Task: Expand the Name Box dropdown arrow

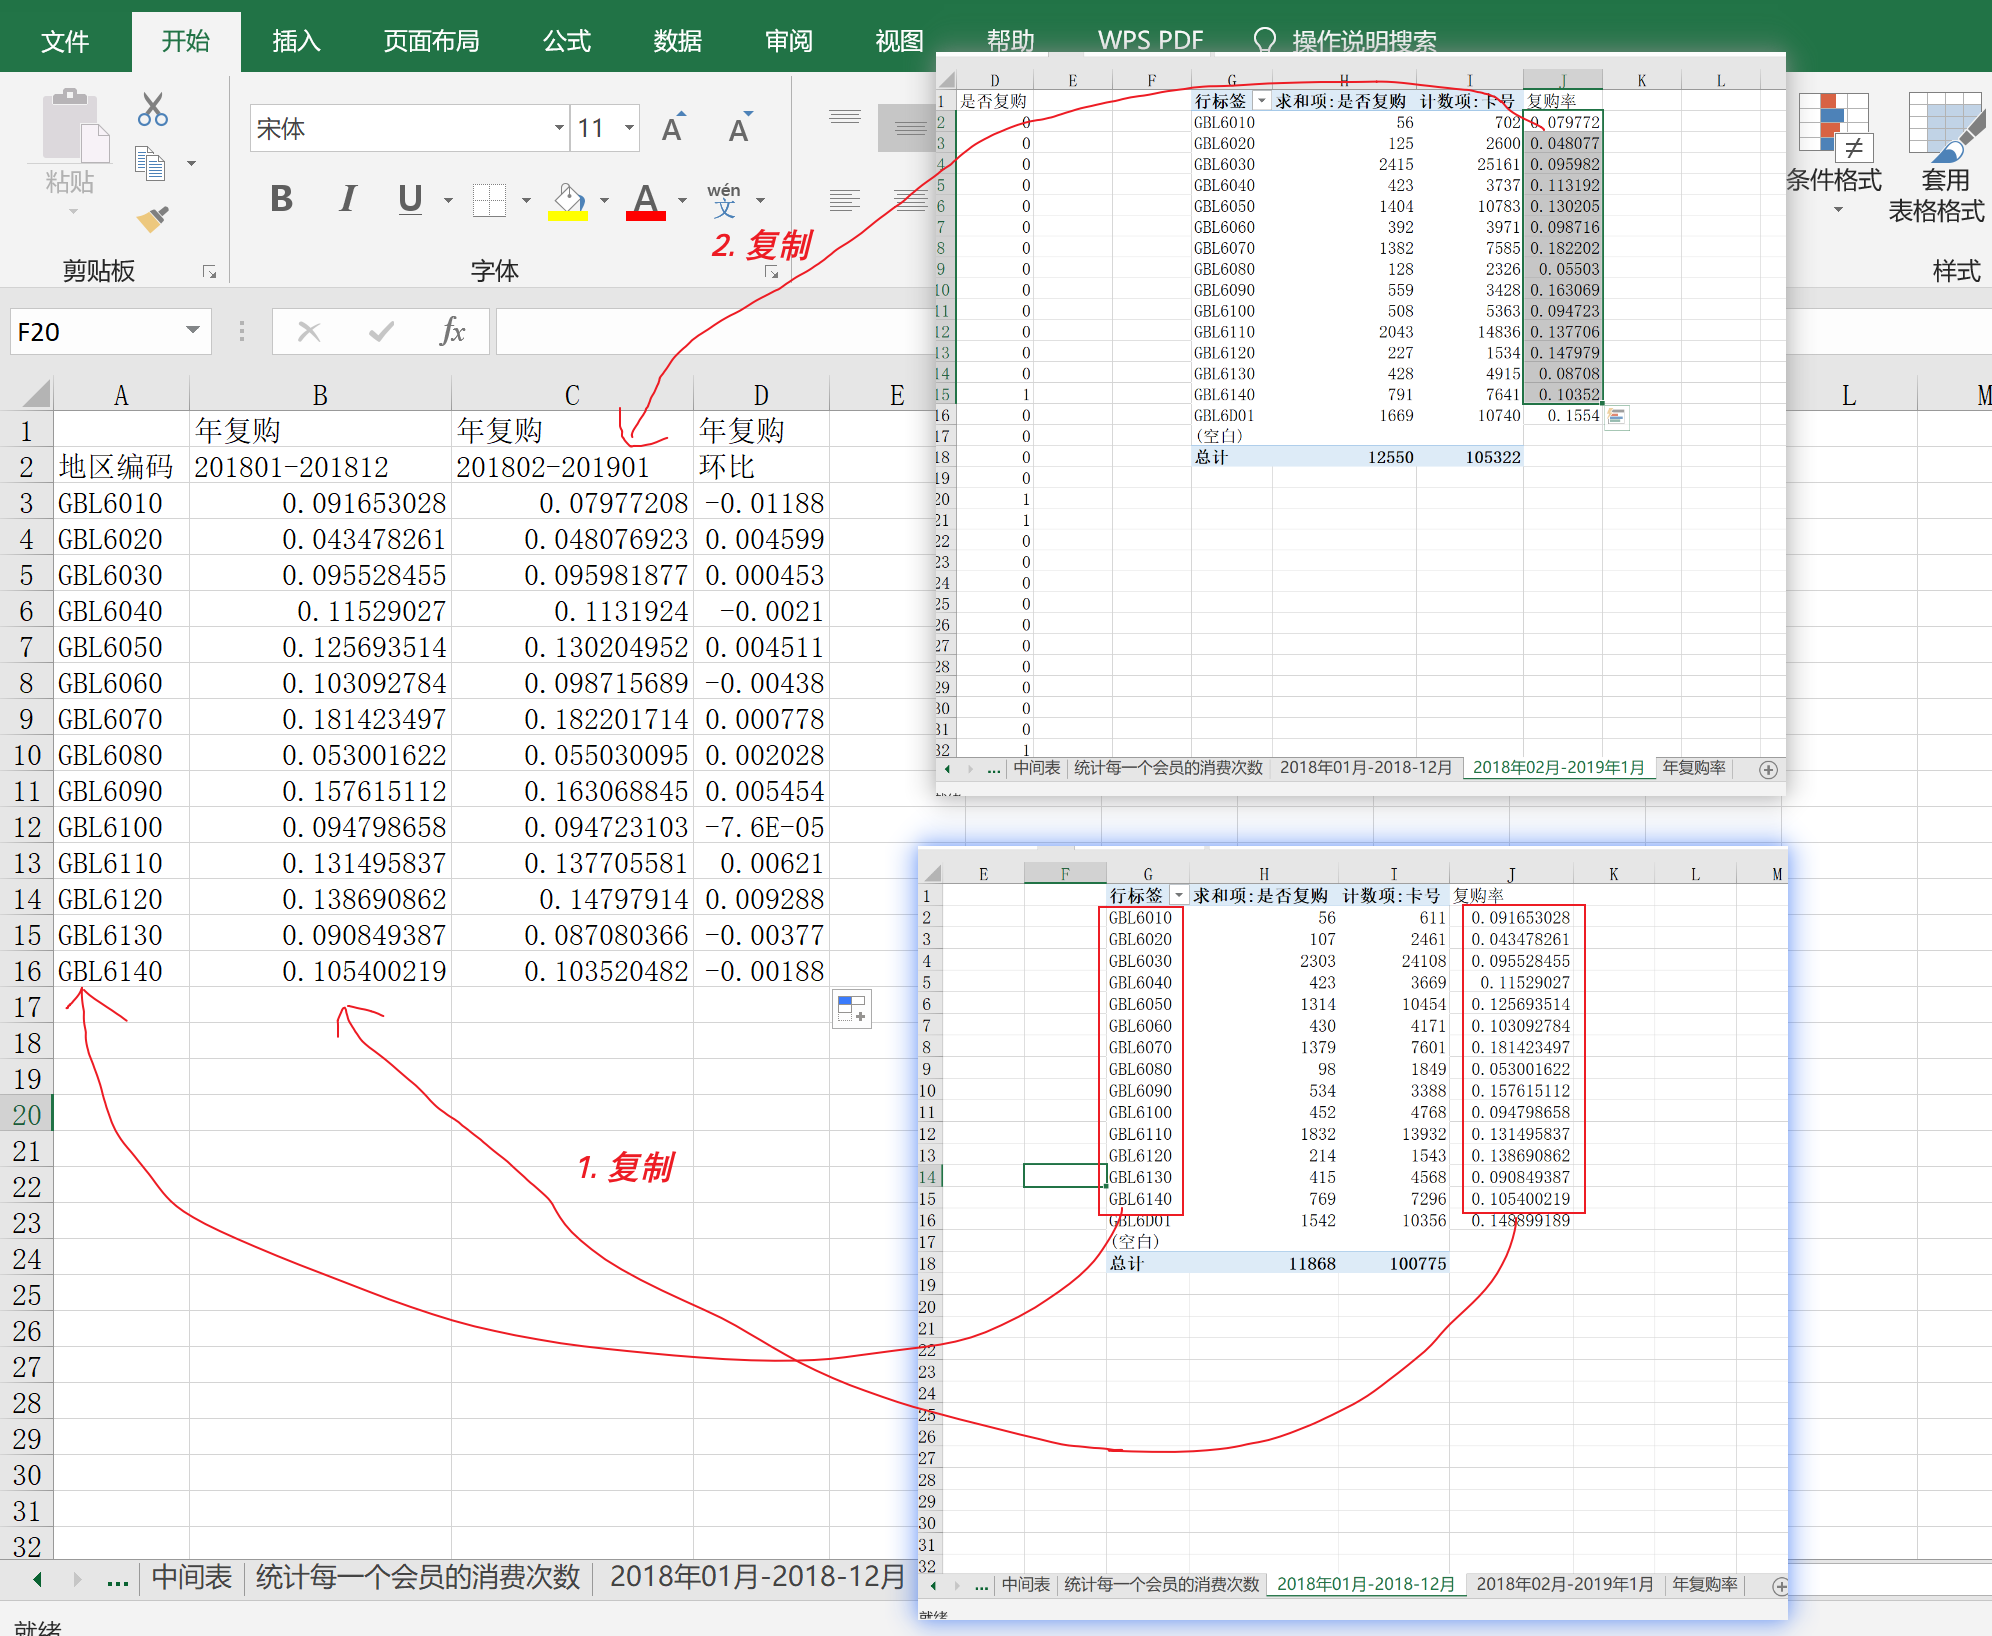Action: [x=192, y=331]
